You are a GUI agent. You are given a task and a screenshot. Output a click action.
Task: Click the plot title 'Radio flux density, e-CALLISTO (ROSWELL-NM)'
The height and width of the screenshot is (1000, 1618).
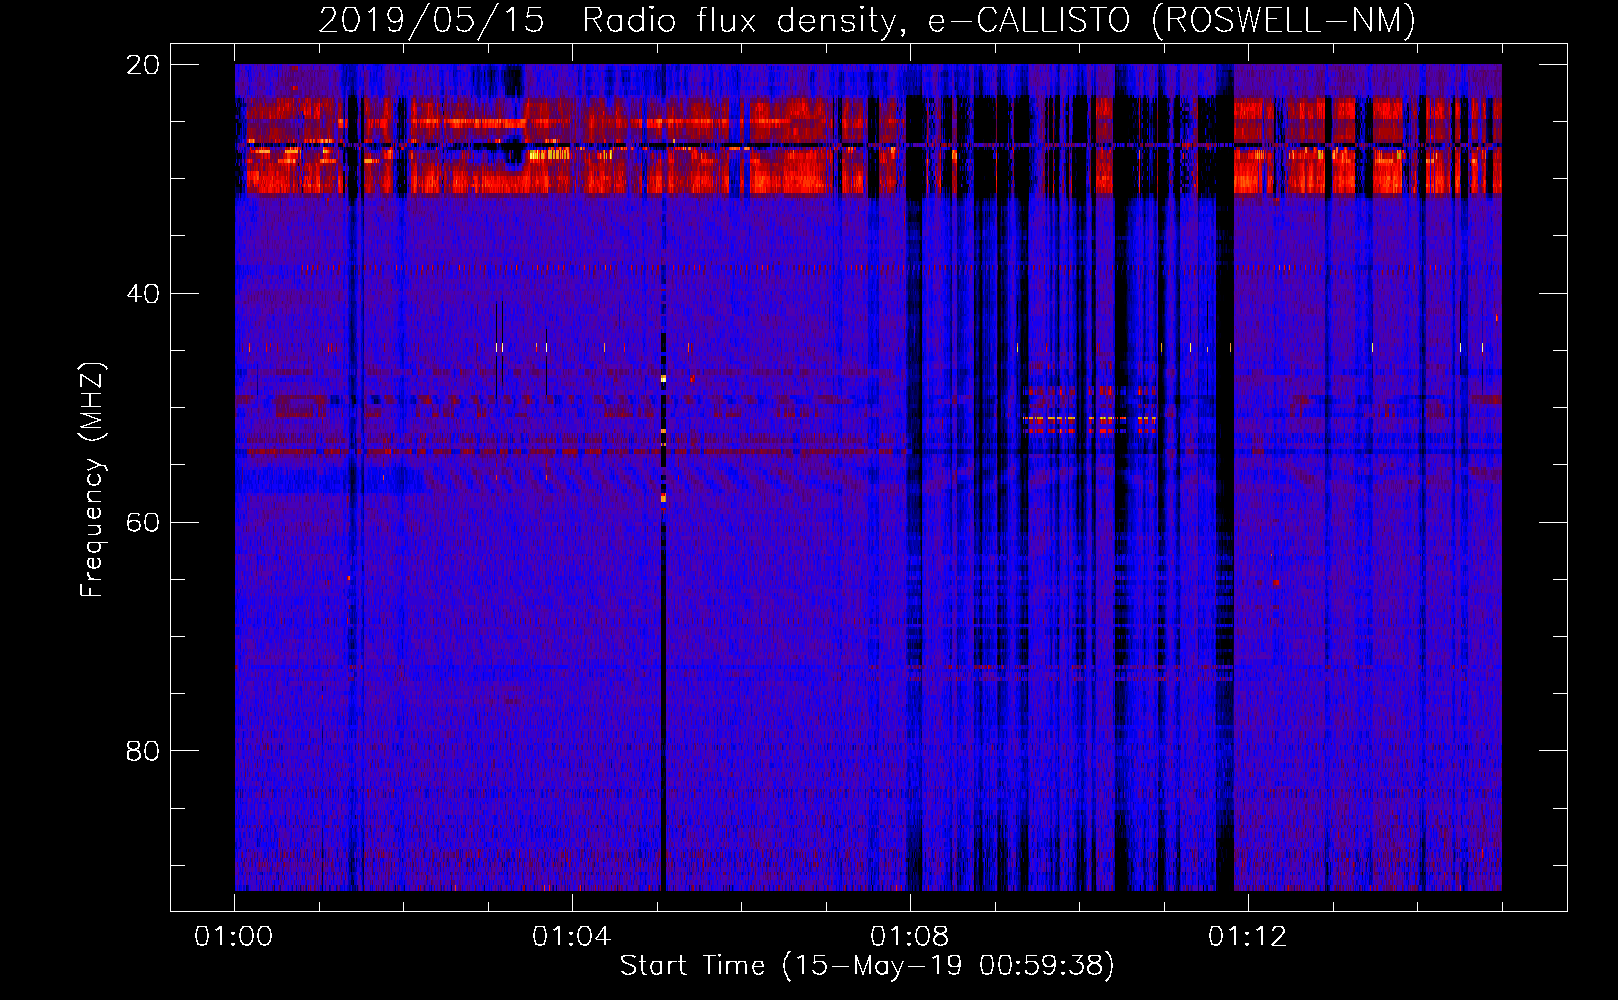pyautogui.click(x=999, y=20)
